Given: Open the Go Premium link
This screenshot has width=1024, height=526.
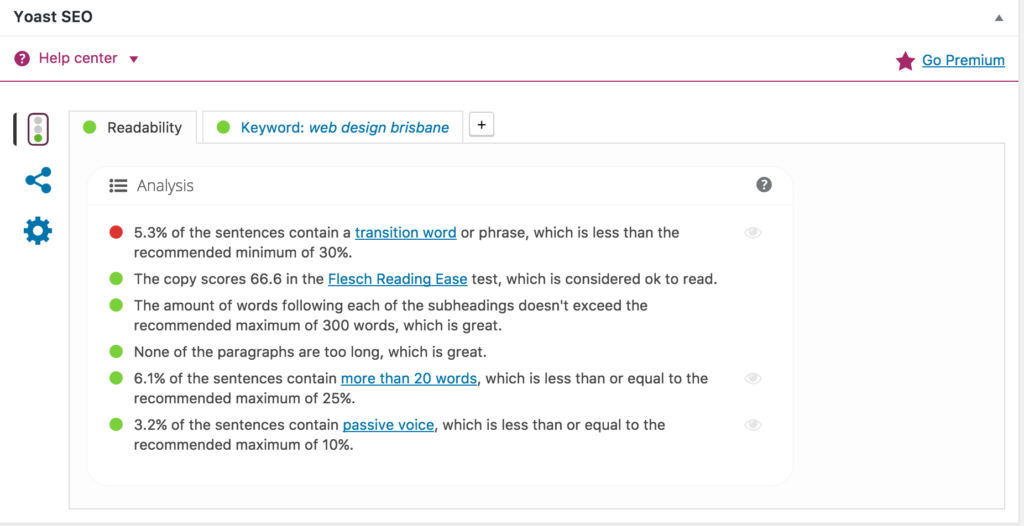Looking at the screenshot, I should tap(963, 60).
